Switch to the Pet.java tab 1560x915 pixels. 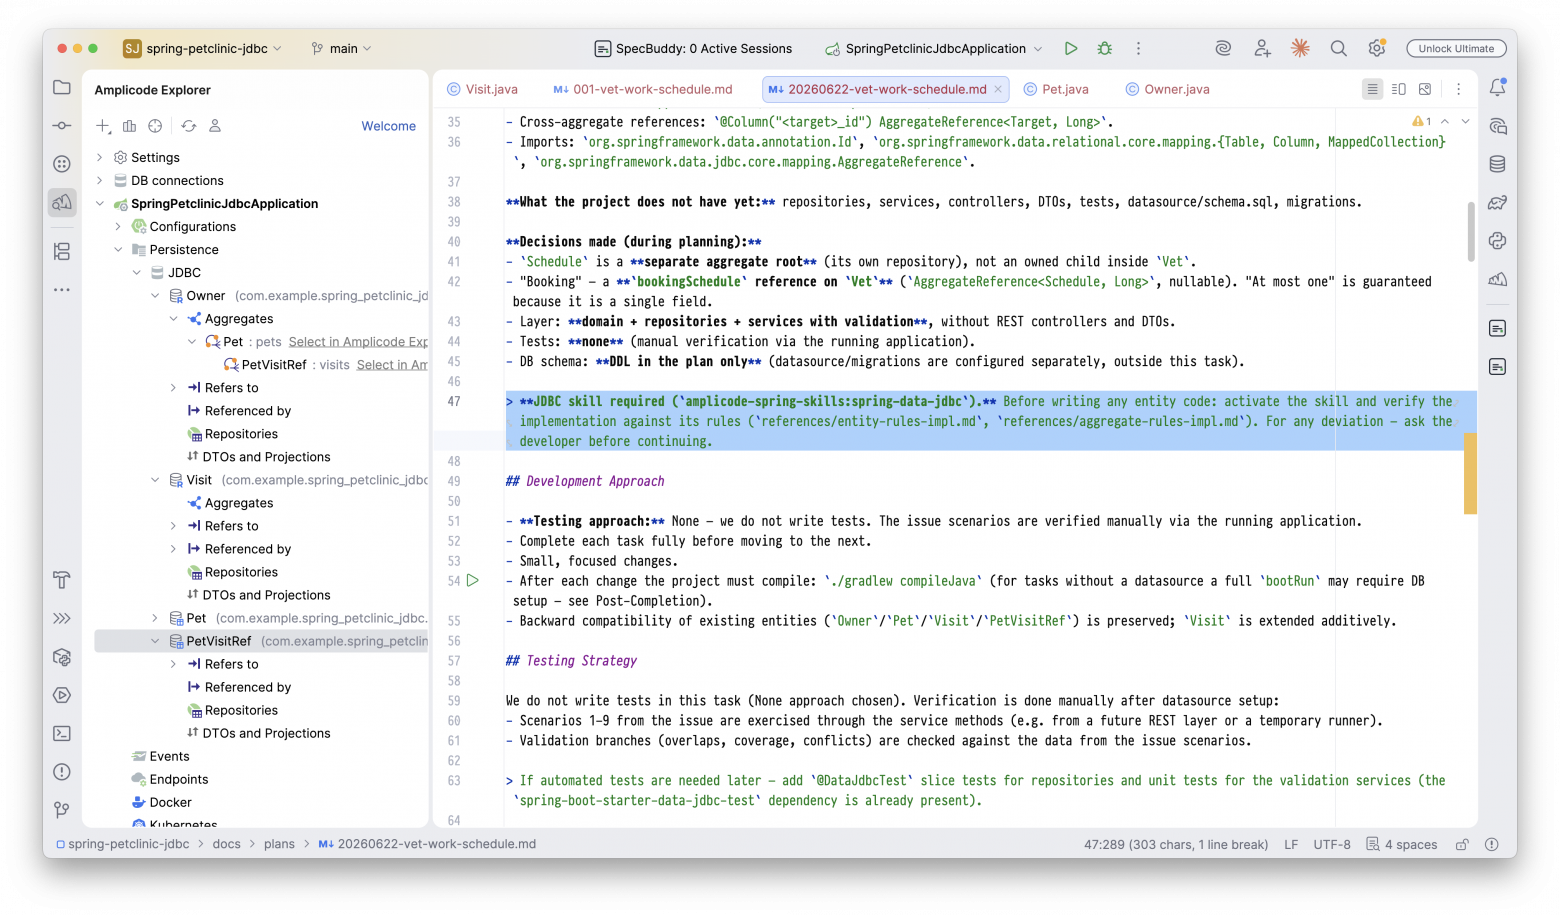pos(1056,89)
